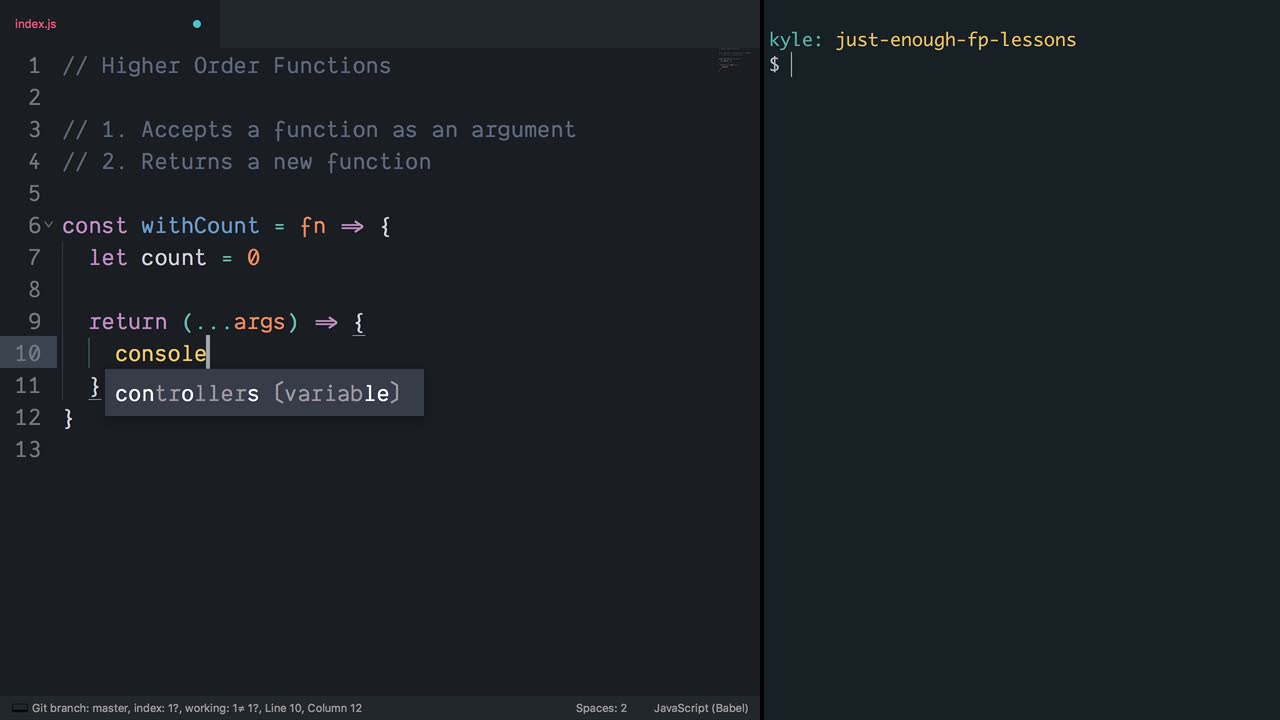Click the unsaved changes dot on the index.js tab
Screen dimensions: 1280x720
197,23
